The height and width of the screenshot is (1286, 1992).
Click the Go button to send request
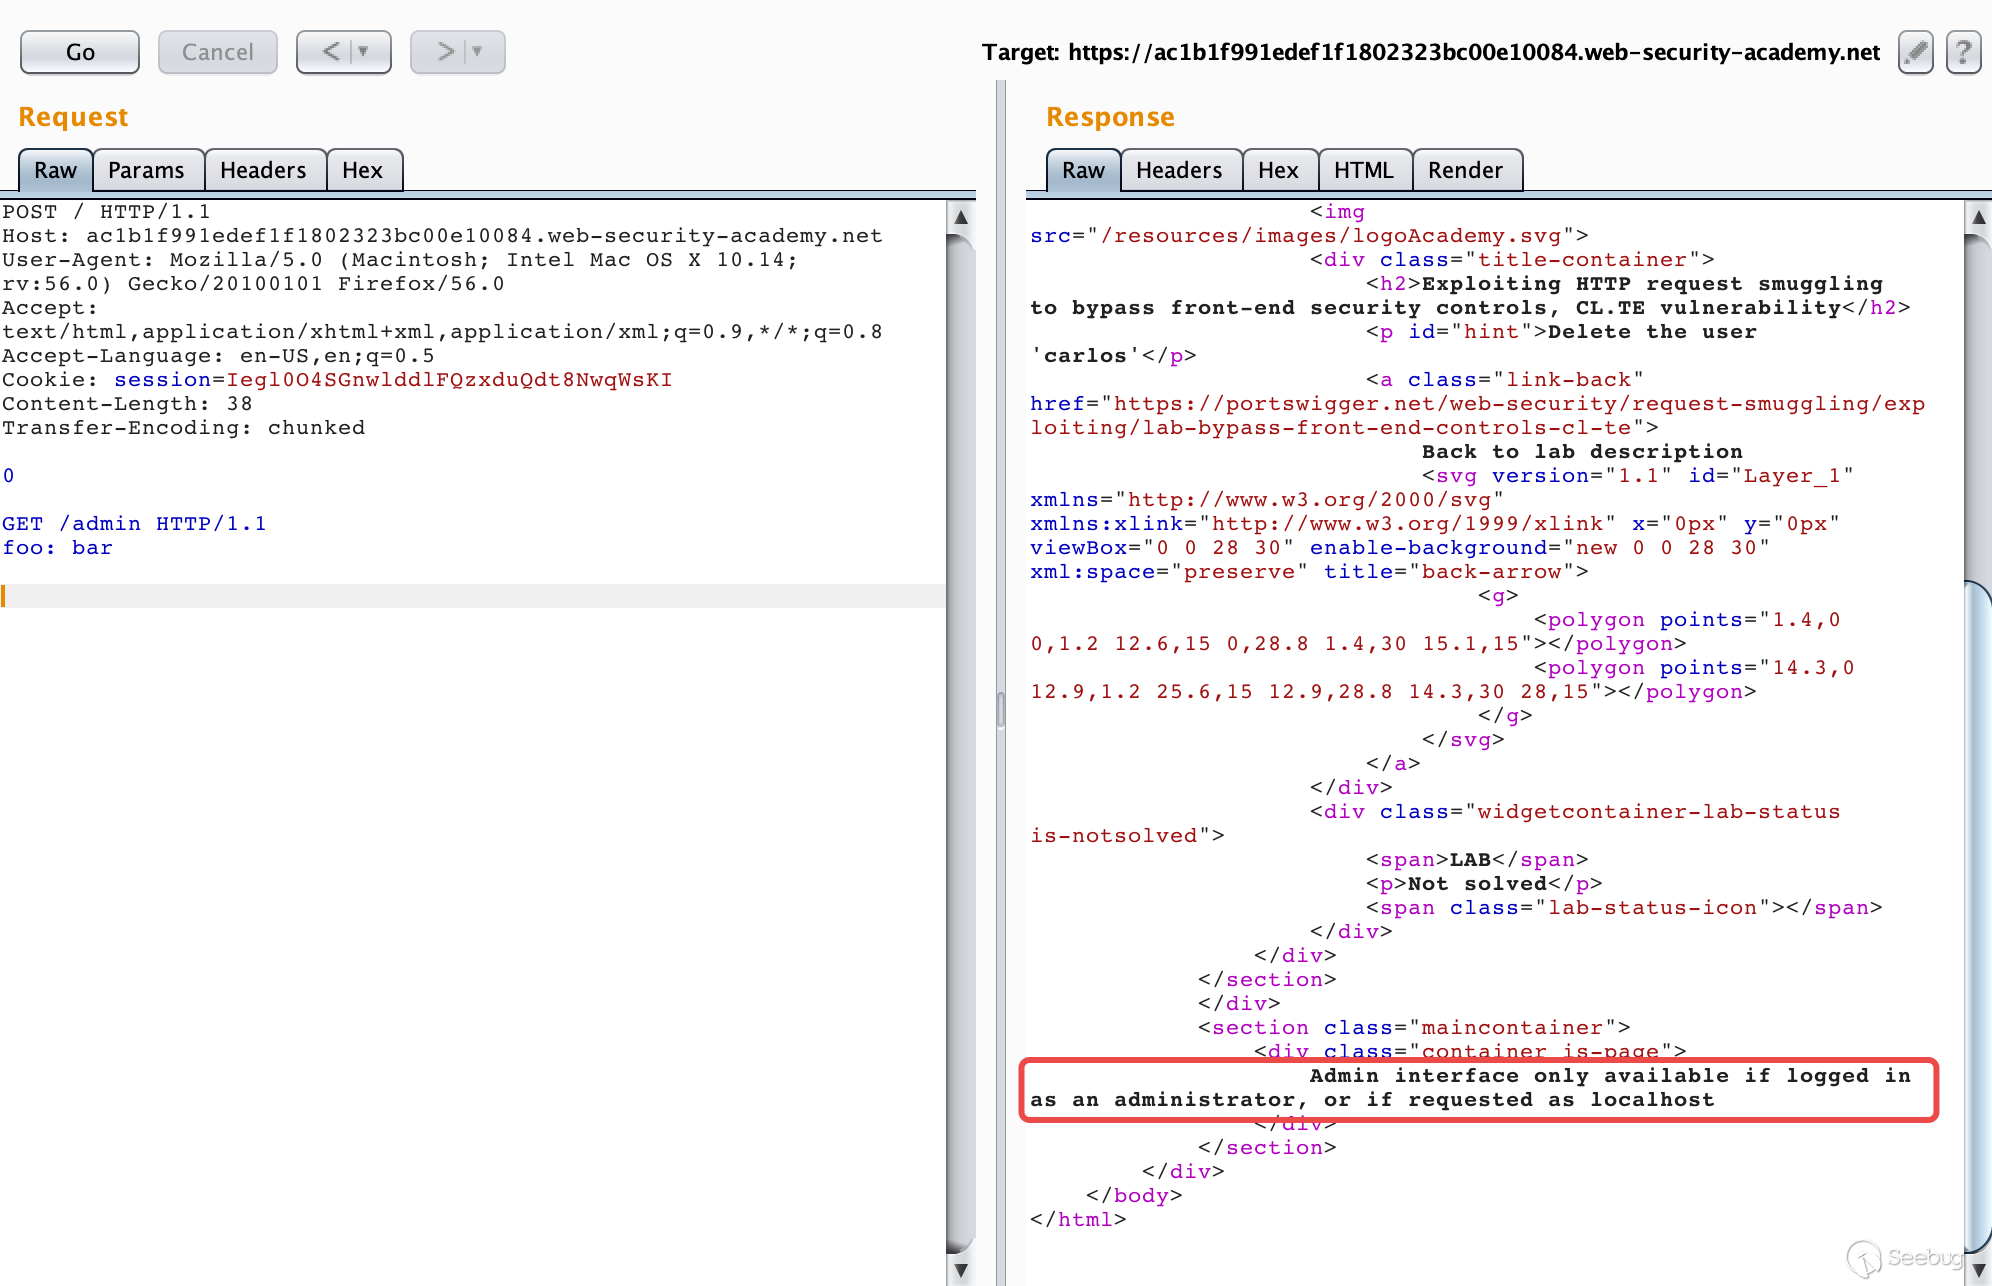80,52
